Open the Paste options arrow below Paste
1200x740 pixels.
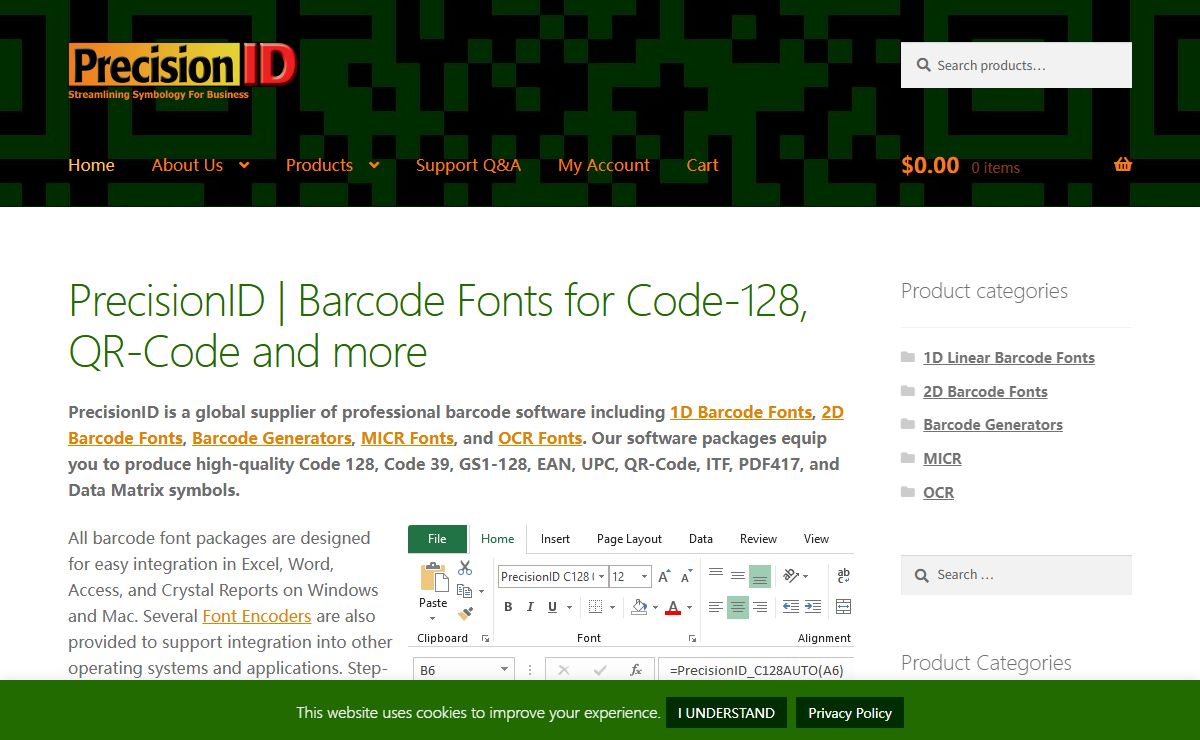tap(433, 617)
